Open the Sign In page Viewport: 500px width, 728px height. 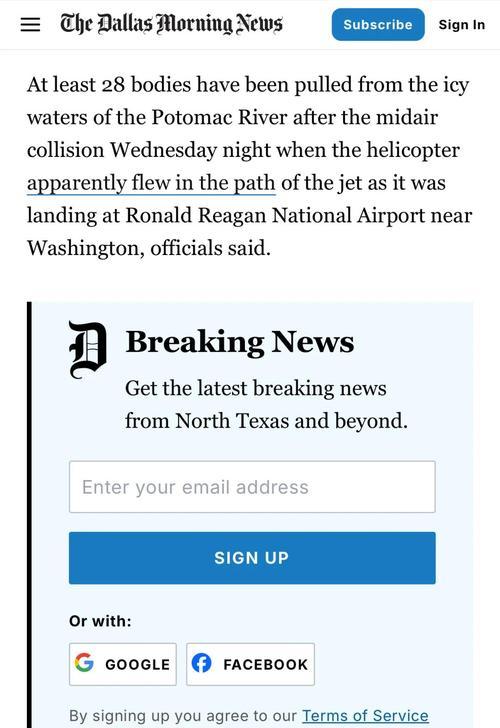click(461, 25)
